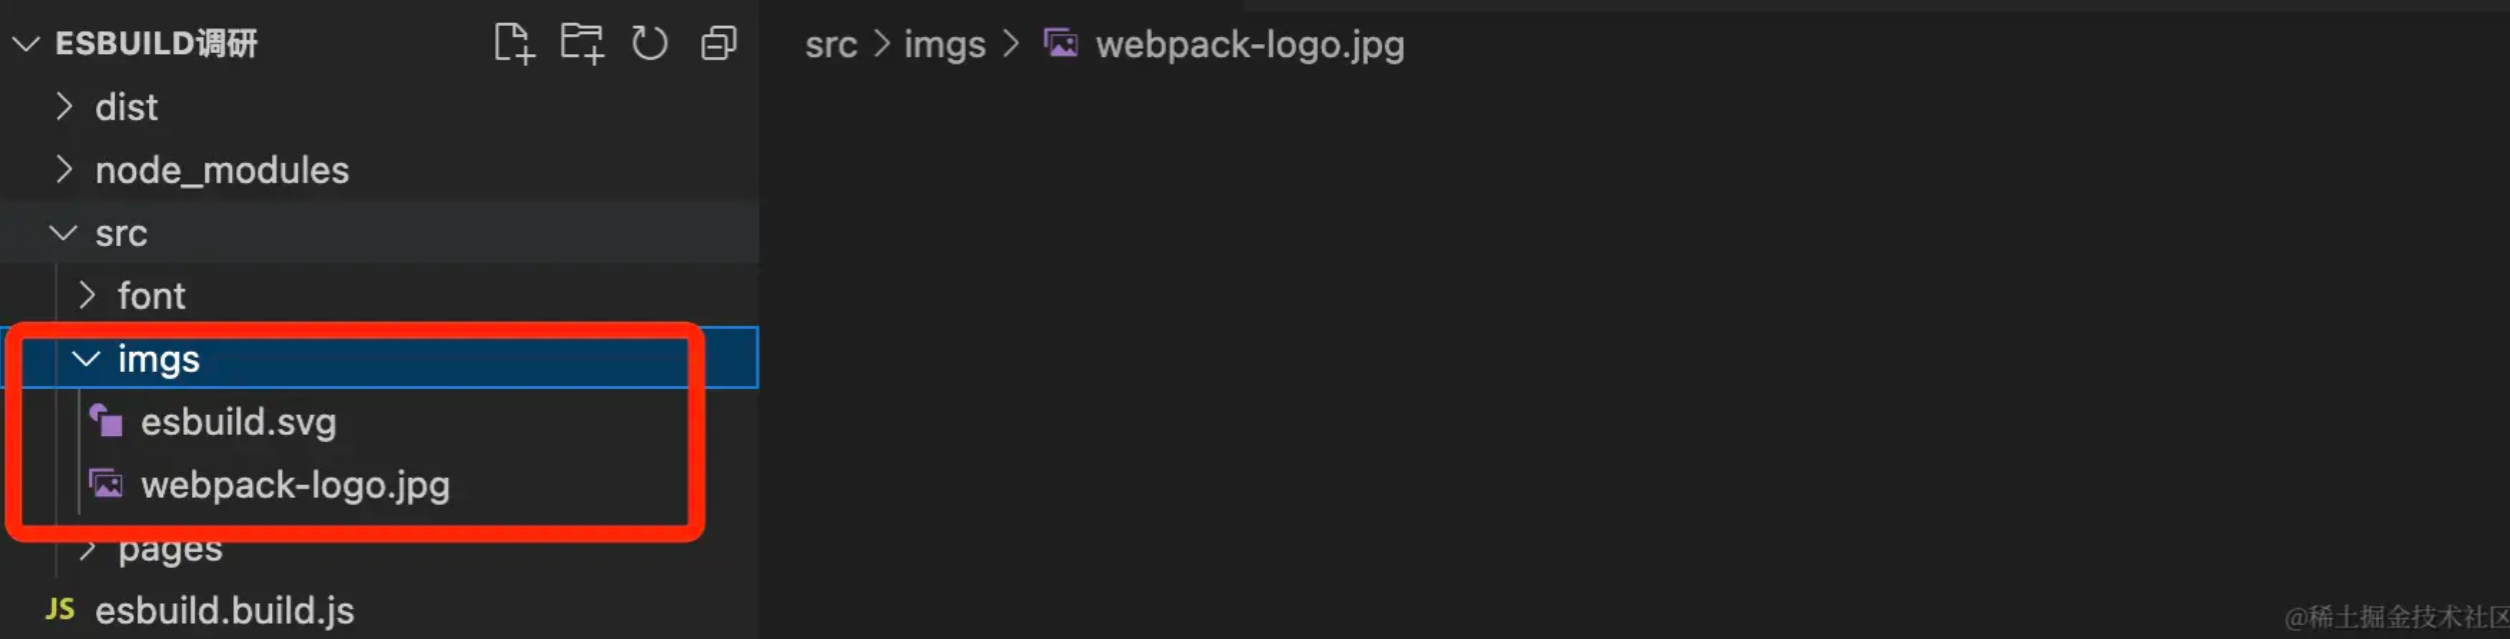Open esbuild.build.js from the Explorer
Screen dimensions: 2510x639
click(224, 610)
